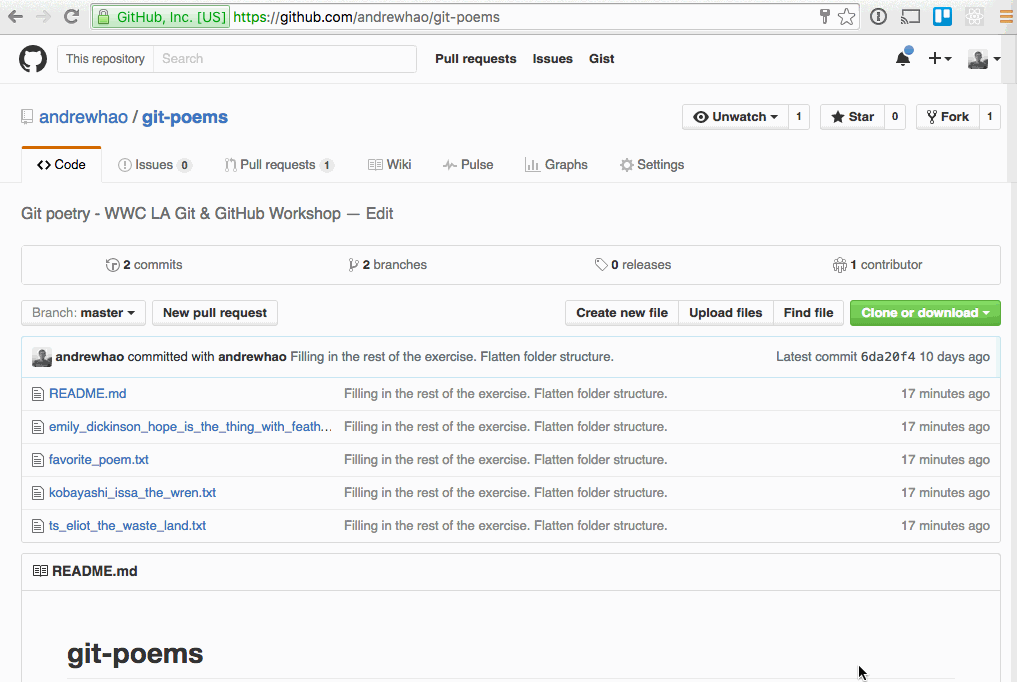Click Create new file button
The width and height of the screenshot is (1017, 682).
point(622,312)
